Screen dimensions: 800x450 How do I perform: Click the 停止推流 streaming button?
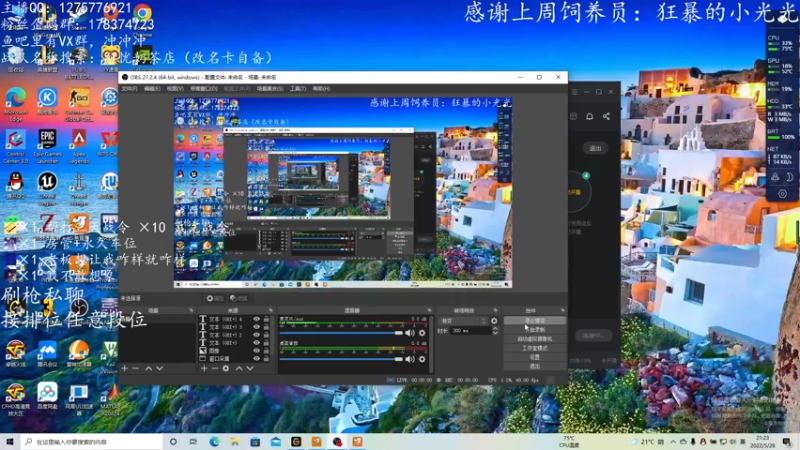[535, 320]
